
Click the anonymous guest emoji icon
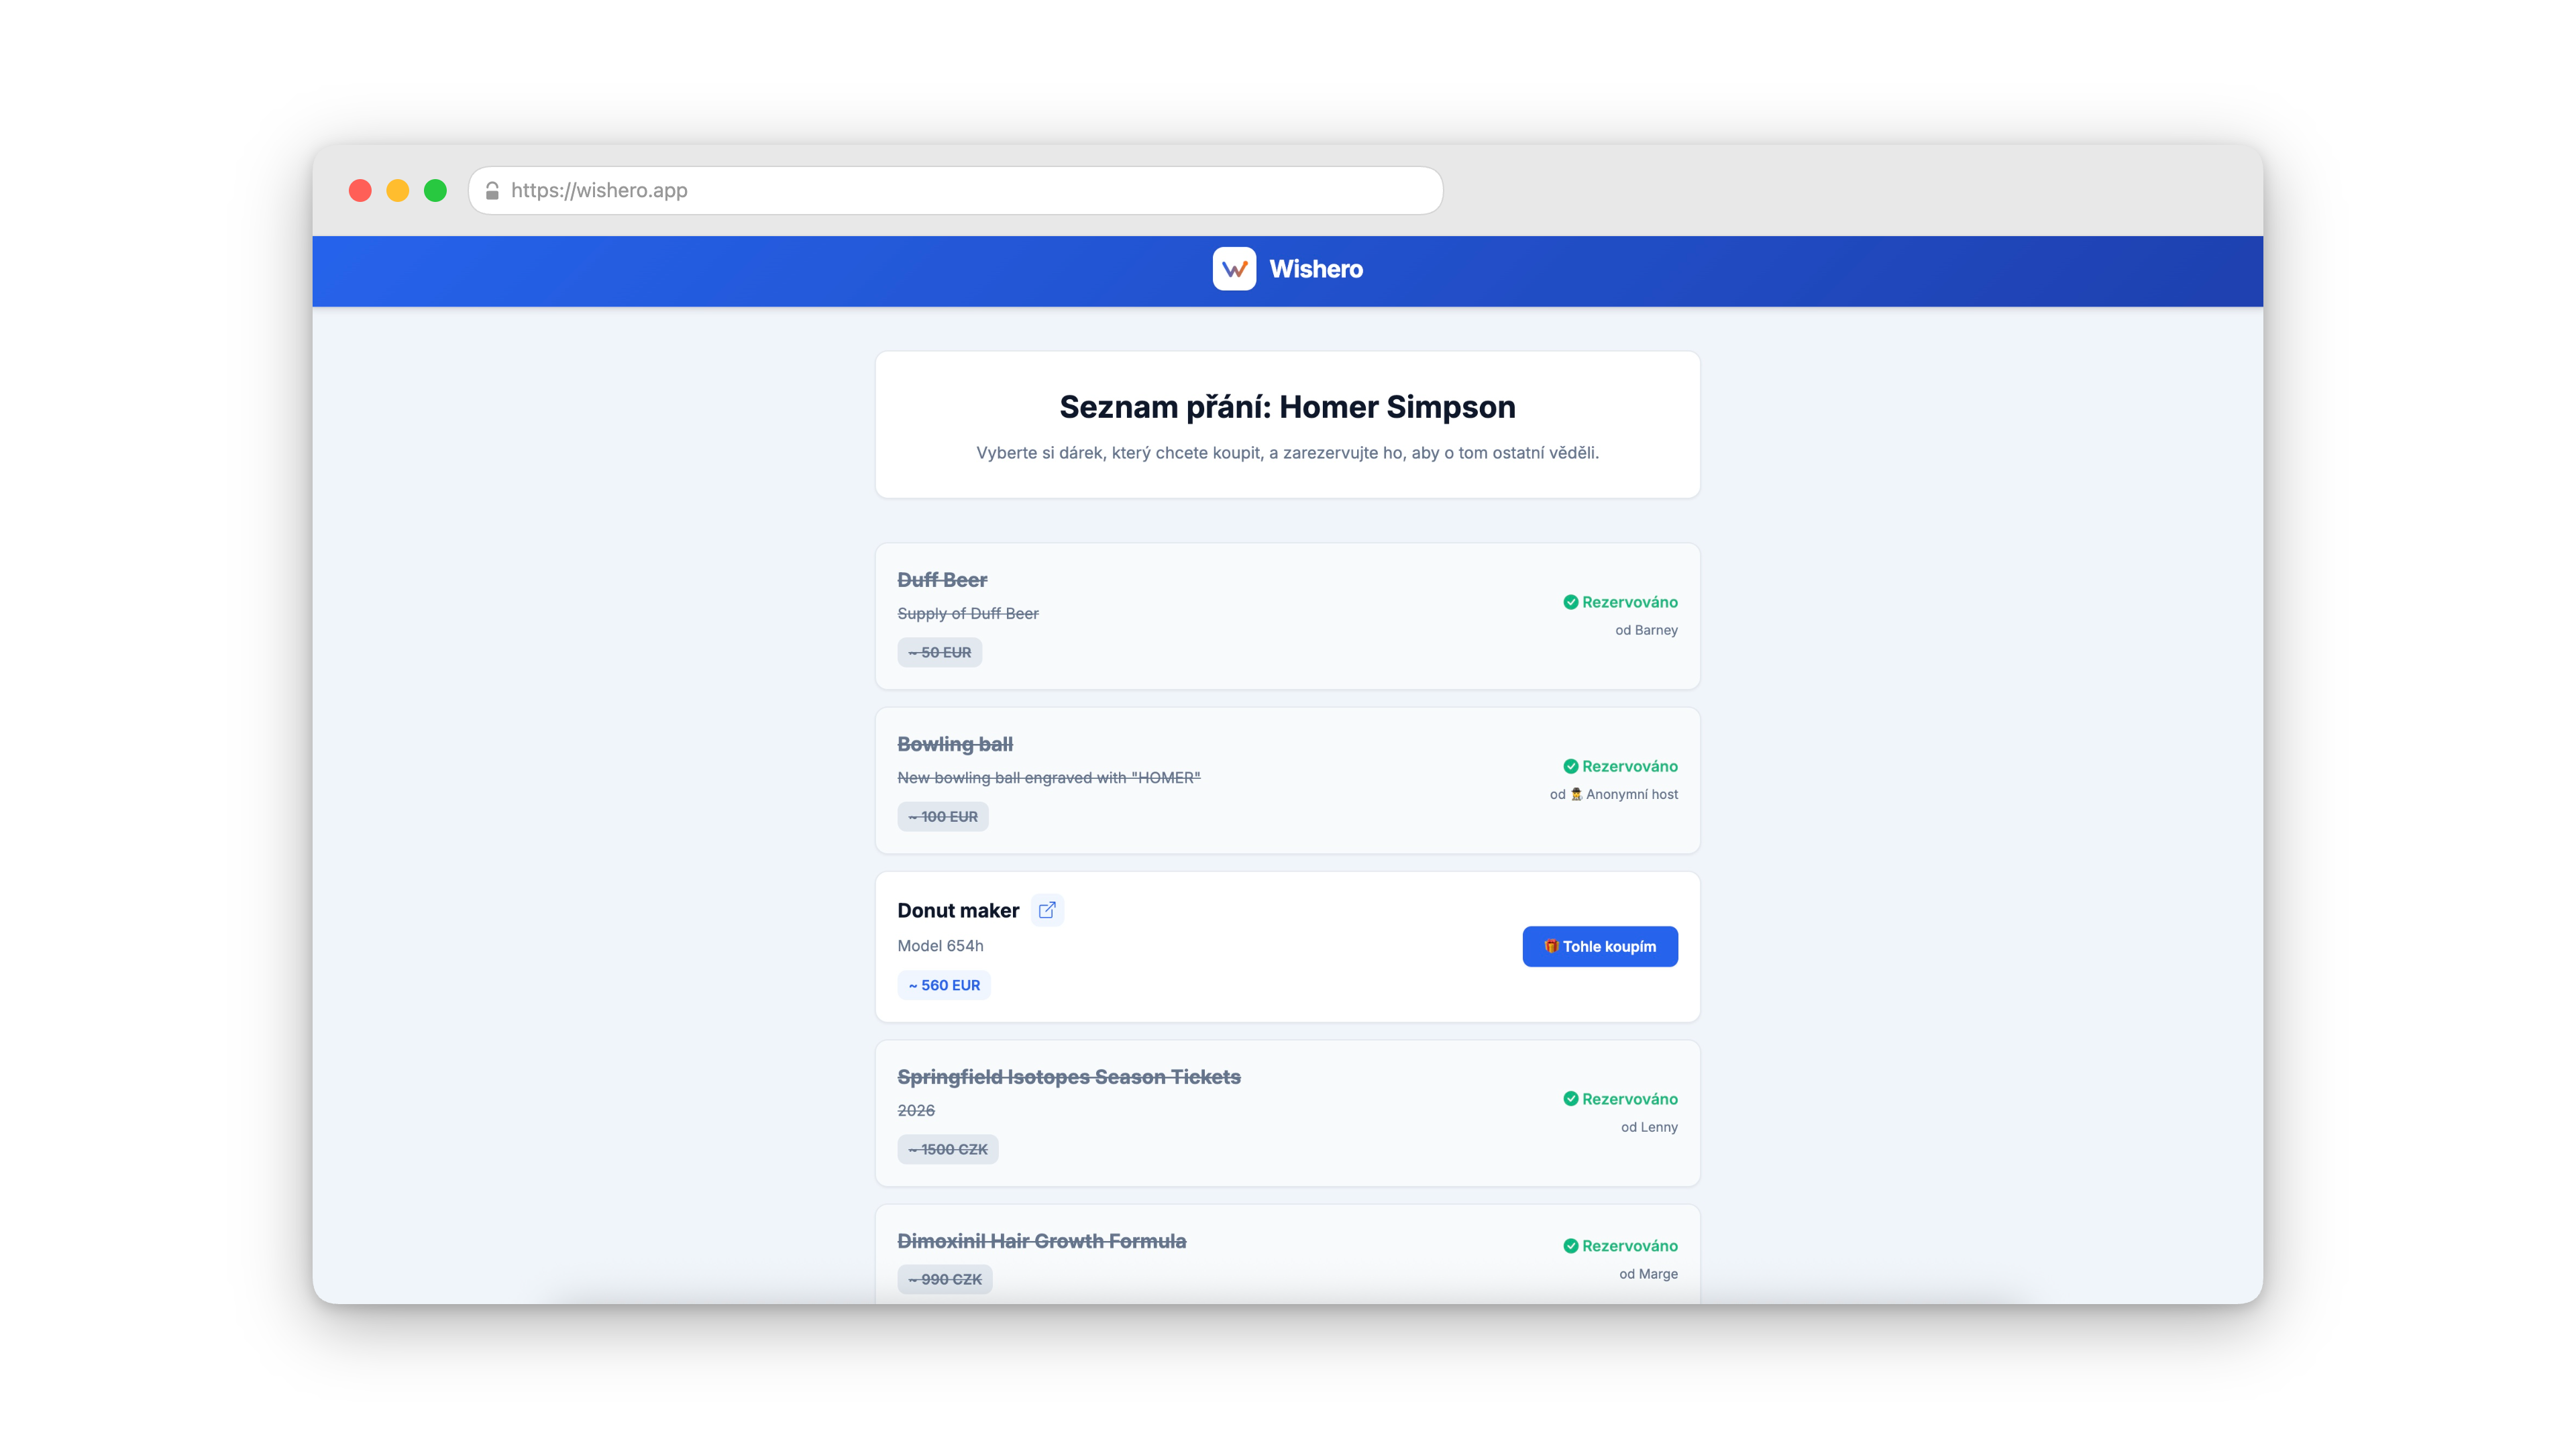1576,794
